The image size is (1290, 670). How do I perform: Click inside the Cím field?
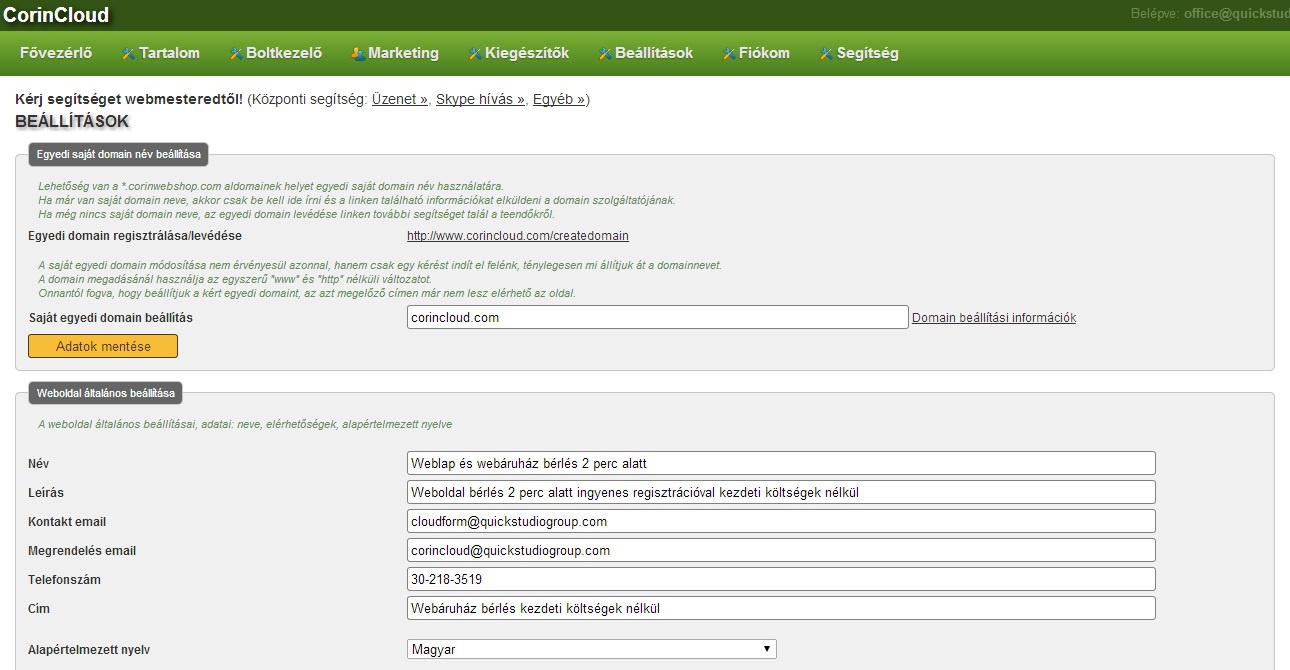coord(781,608)
